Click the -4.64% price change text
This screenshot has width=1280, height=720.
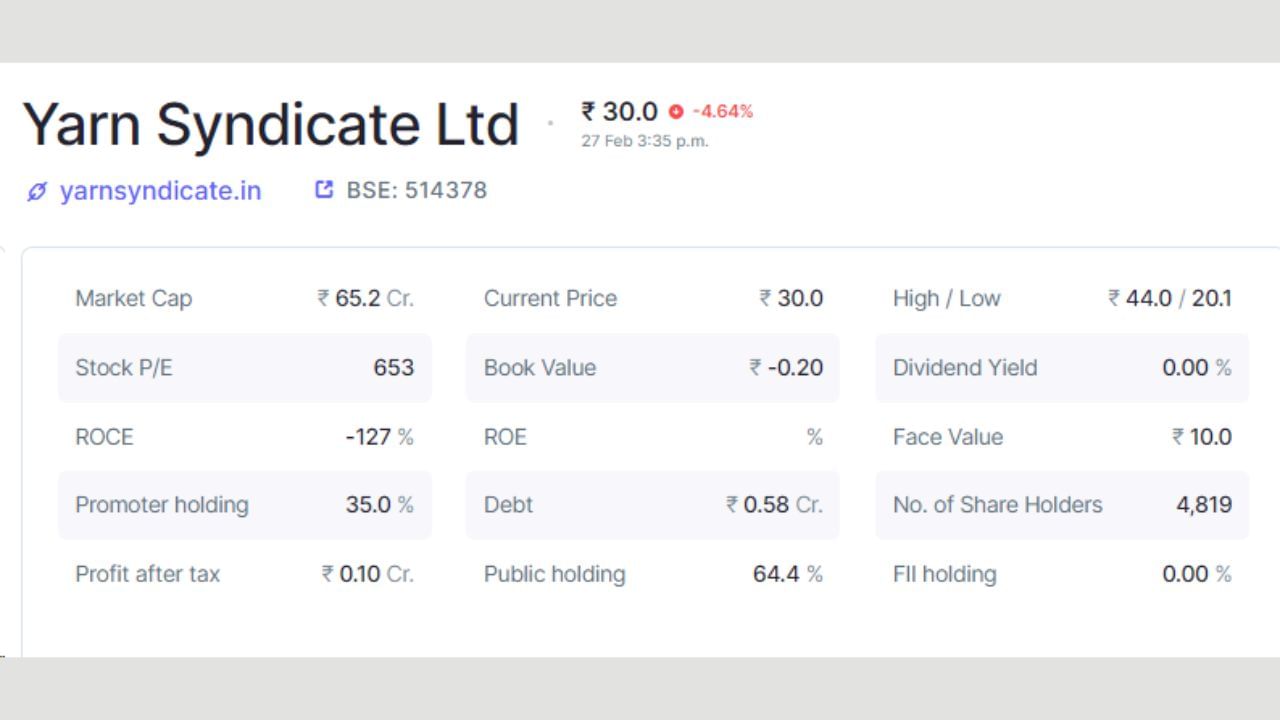722,111
